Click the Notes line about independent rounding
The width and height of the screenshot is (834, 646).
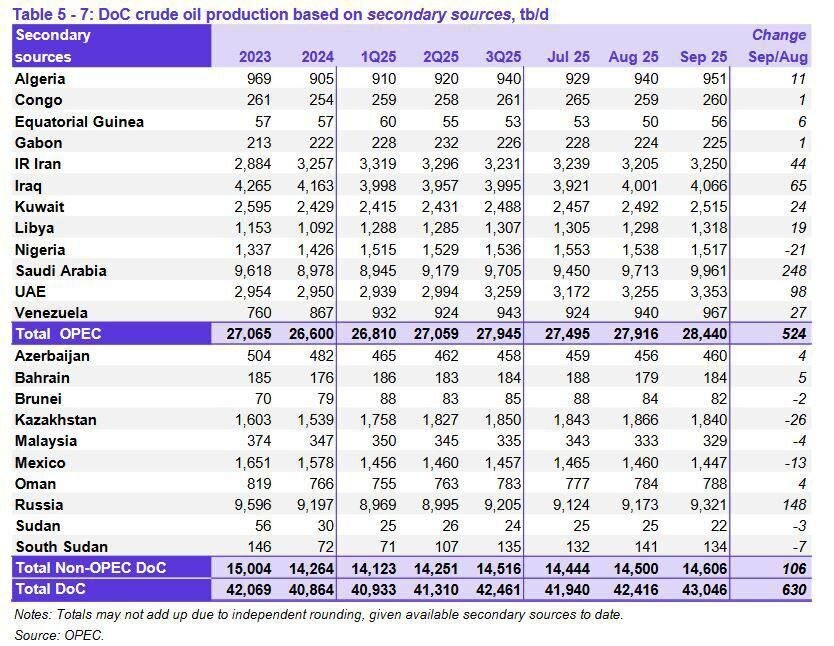click(x=319, y=615)
